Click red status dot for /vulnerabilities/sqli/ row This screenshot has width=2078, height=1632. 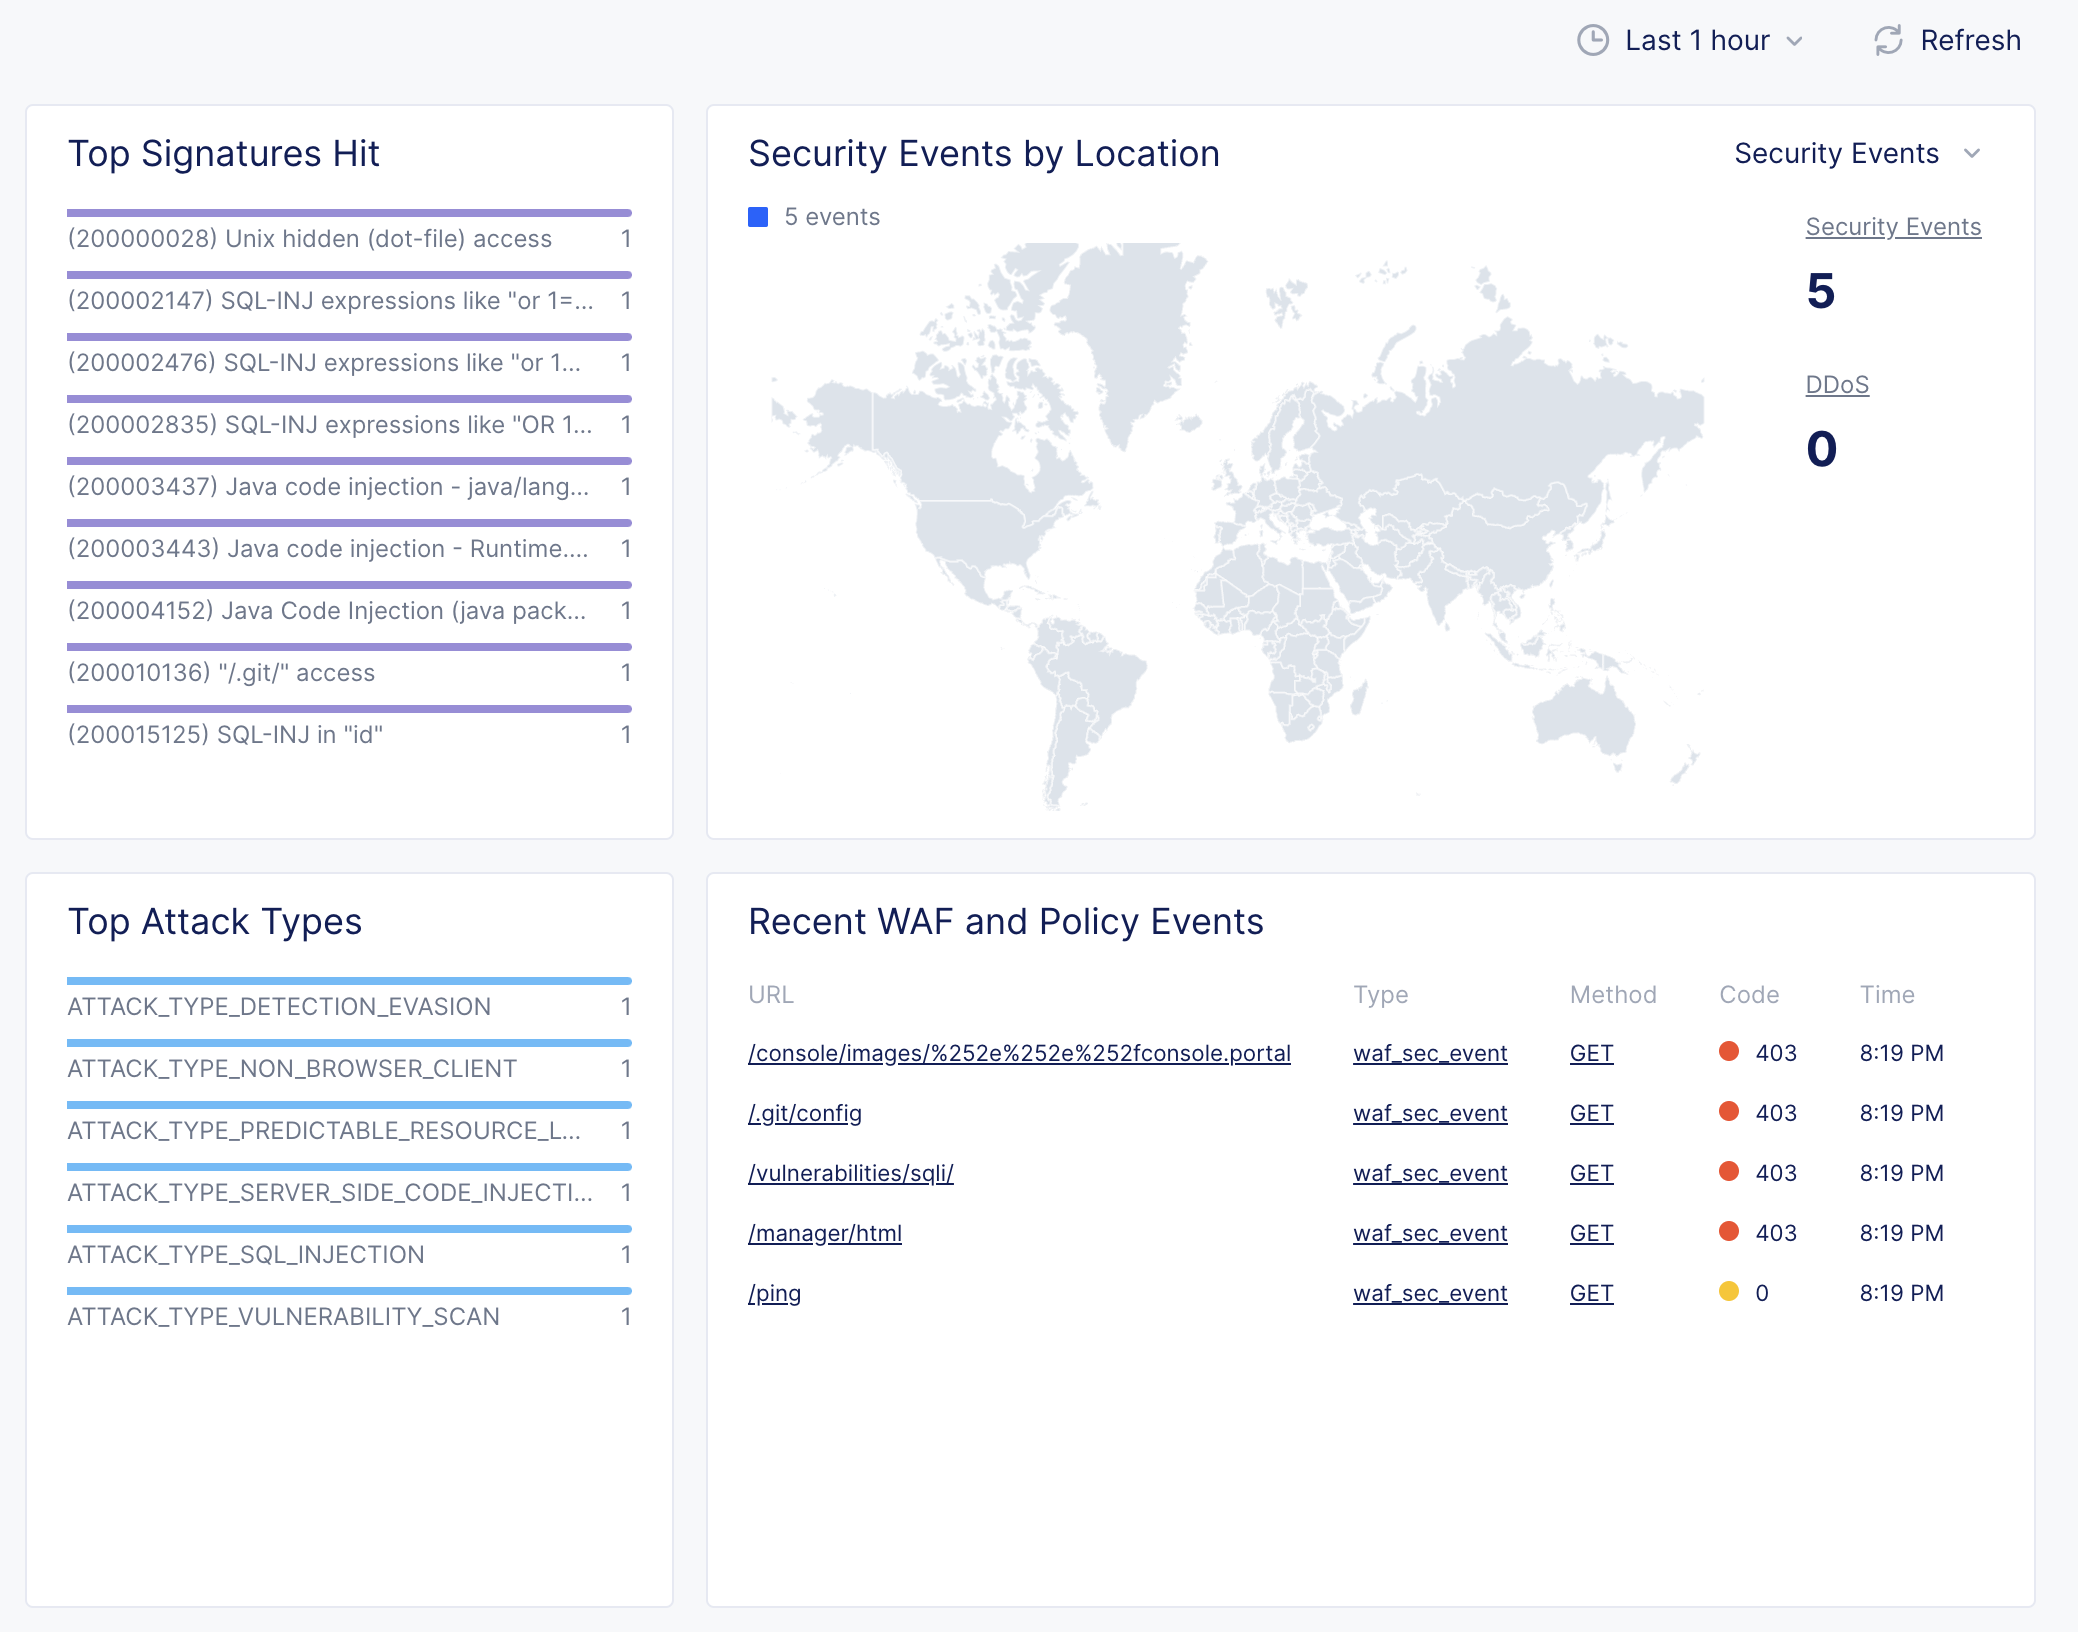pyautogui.click(x=1728, y=1171)
